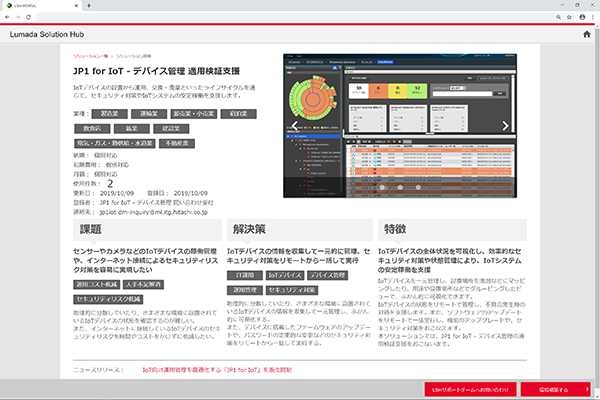
Task: Click the Lumada Solution Hub title
Action: tap(47, 34)
